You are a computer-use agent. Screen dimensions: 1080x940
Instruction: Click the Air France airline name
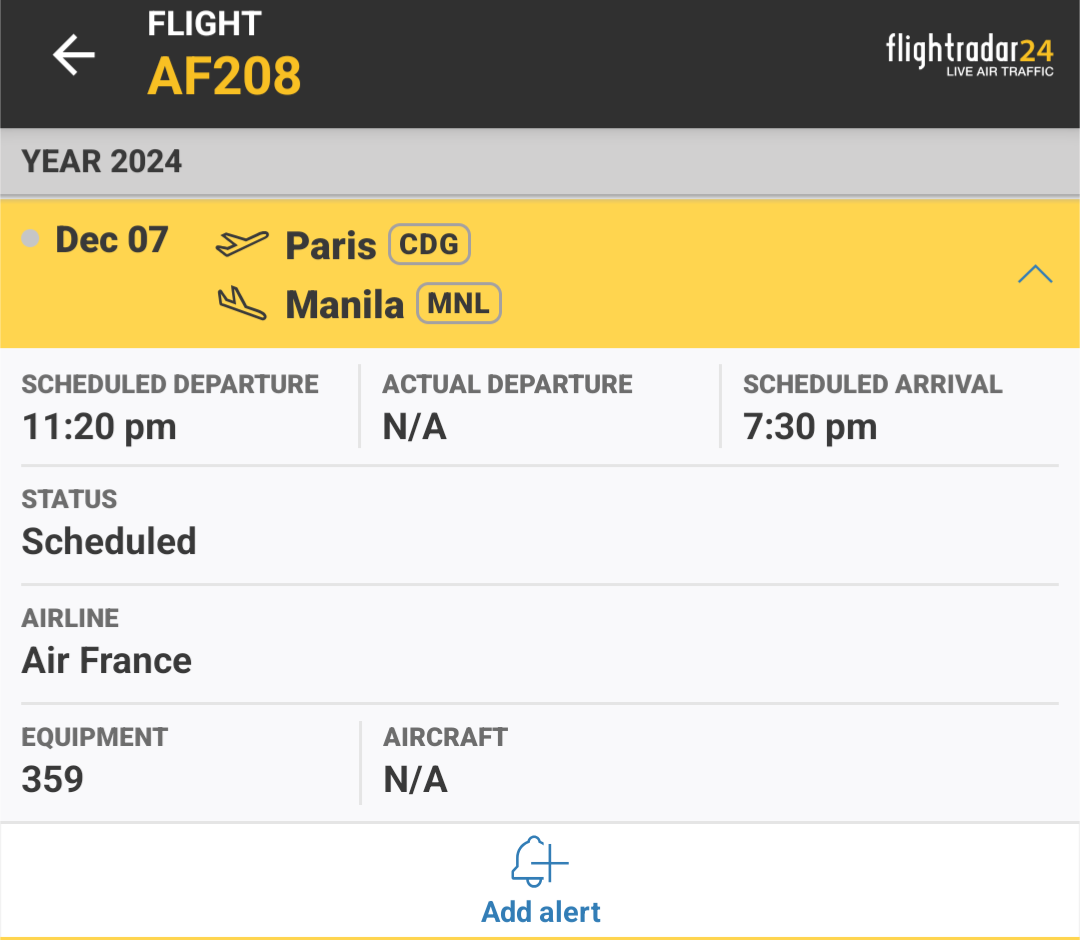[107, 661]
